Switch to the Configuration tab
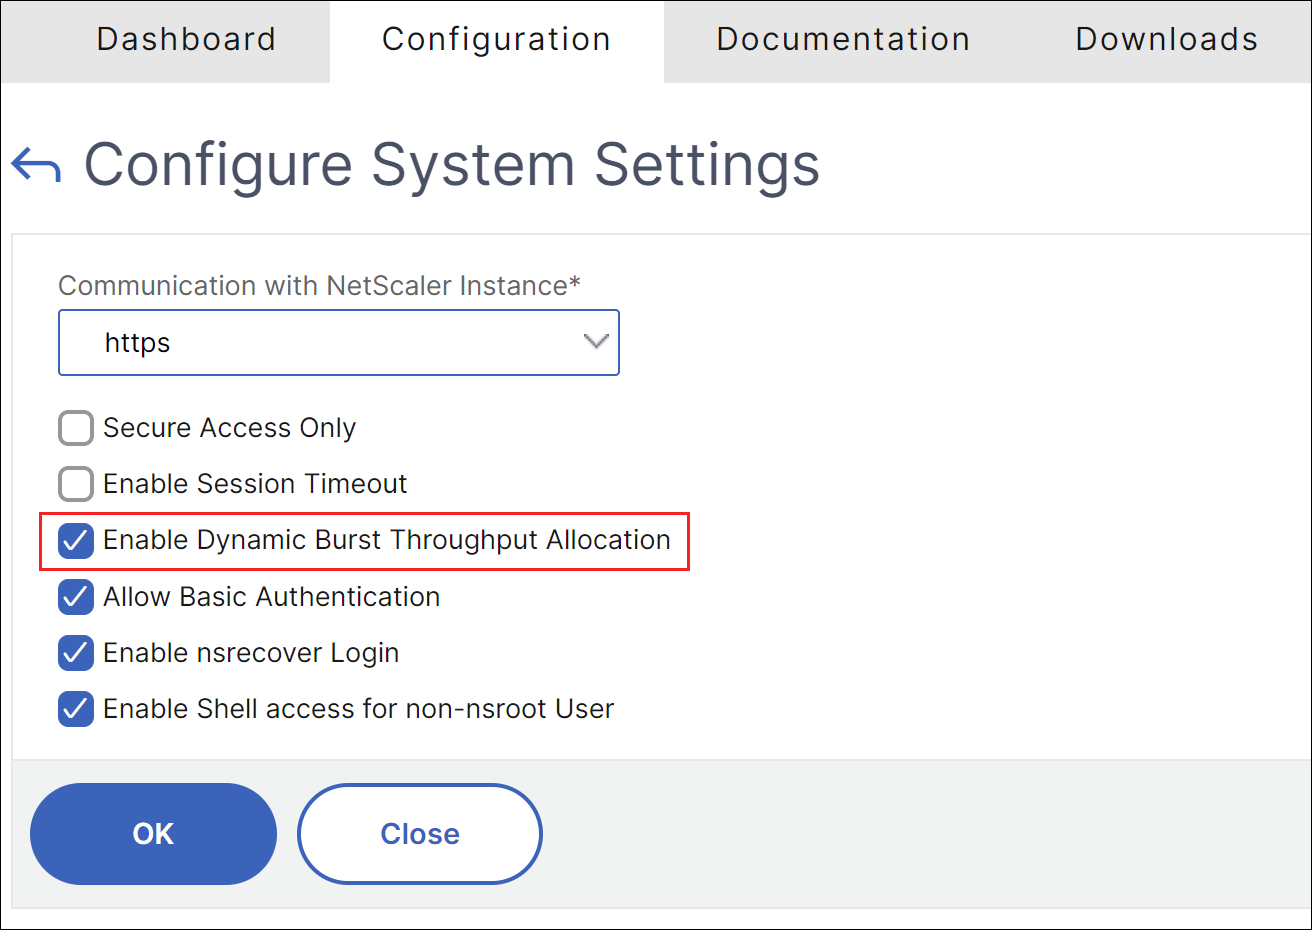 pos(496,40)
